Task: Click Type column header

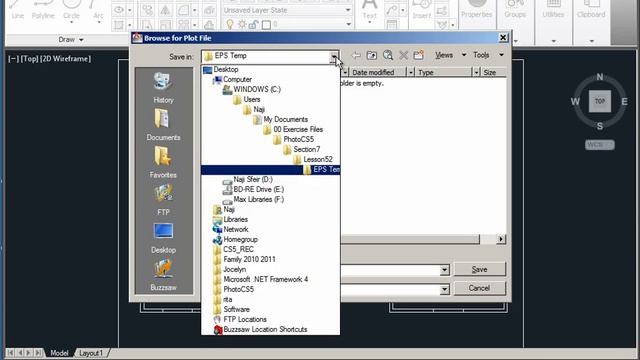Action: pyautogui.click(x=444, y=72)
